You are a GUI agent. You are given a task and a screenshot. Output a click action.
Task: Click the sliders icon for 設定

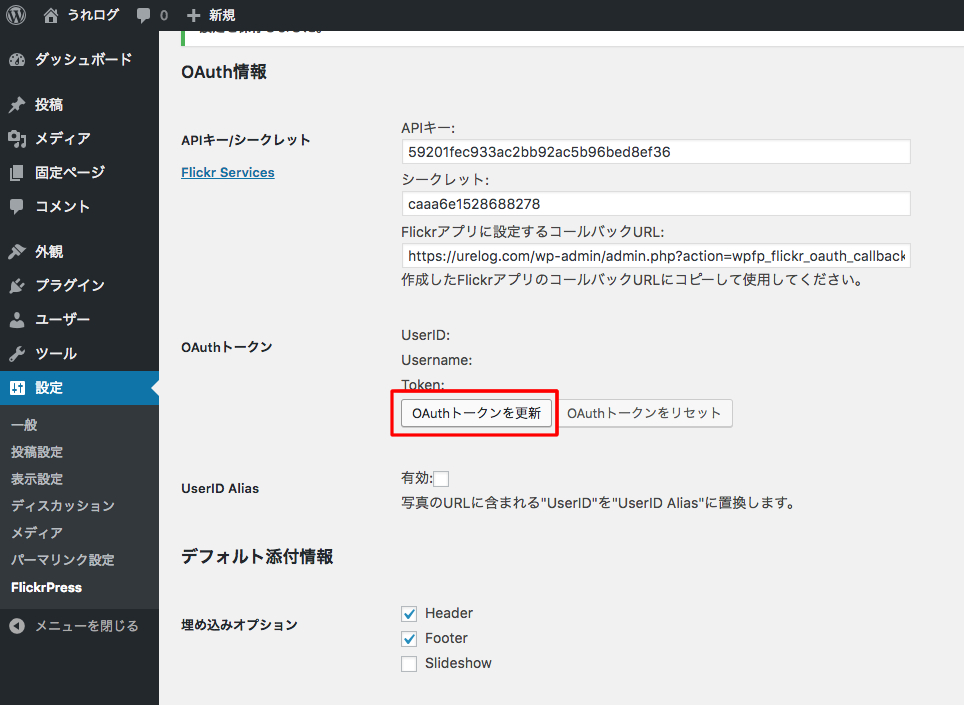tap(17, 388)
